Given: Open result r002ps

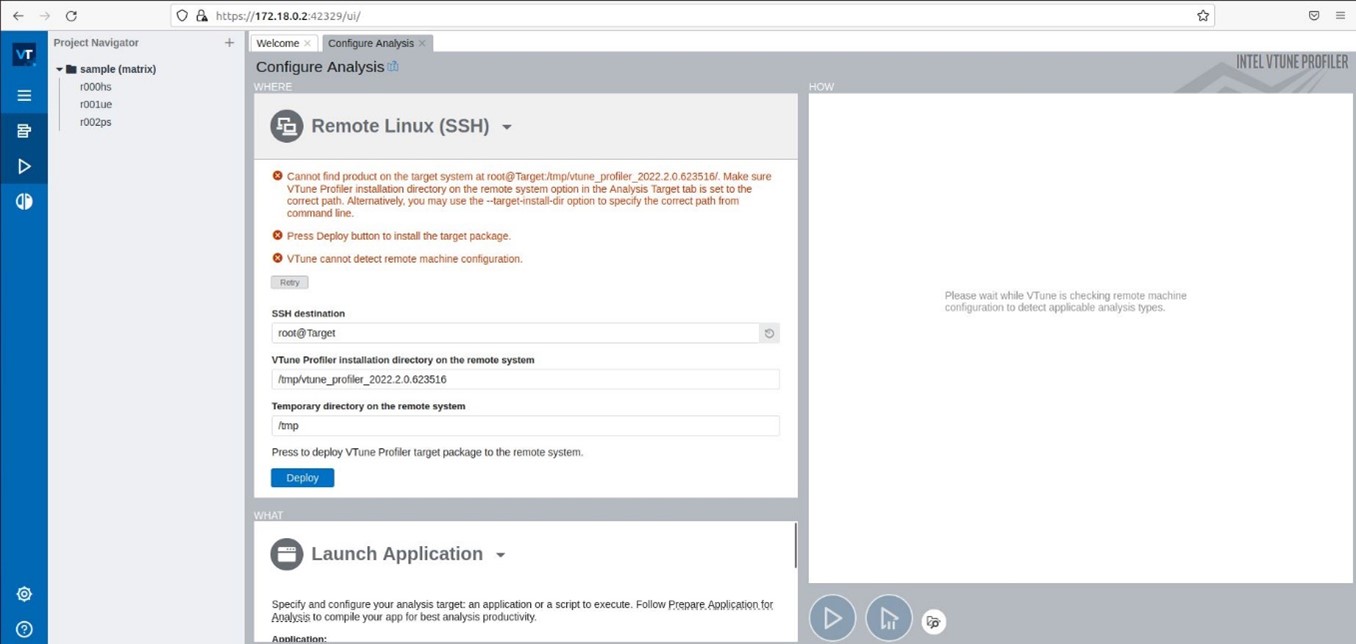Looking at the screenshot, I should [x=96, y=122].
